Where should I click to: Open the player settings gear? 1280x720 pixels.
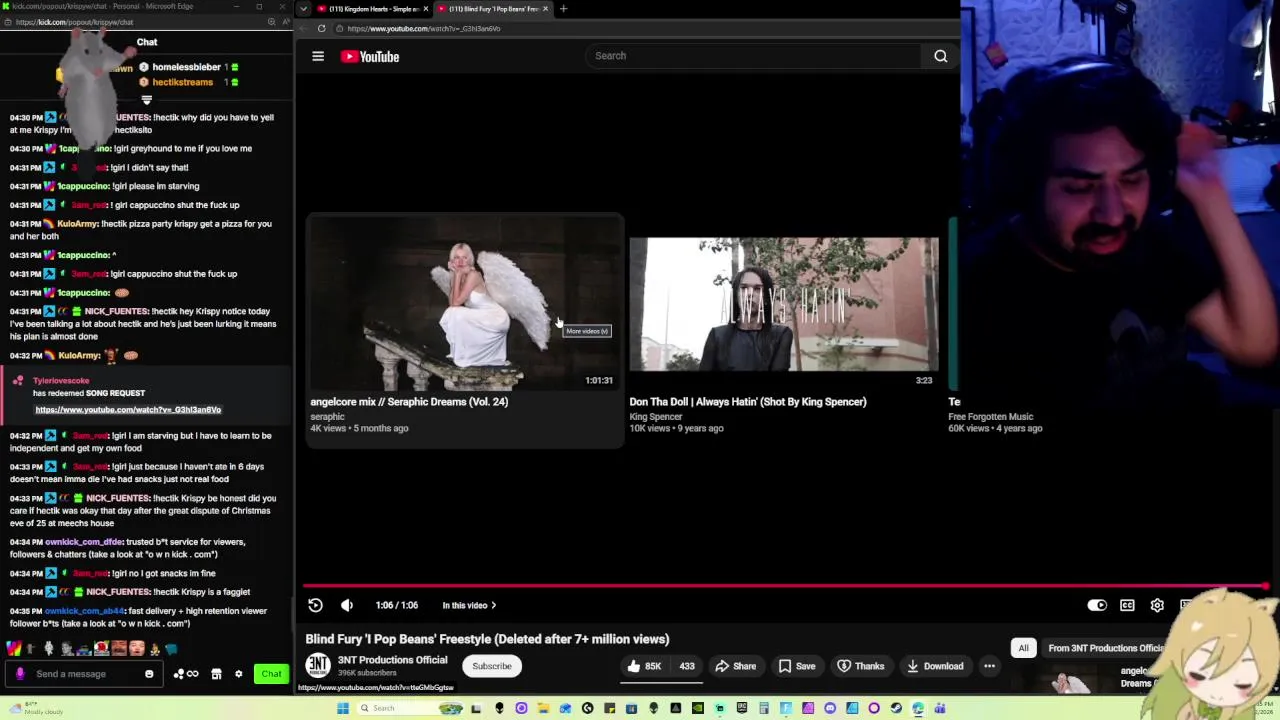click(x=1157, y=605)
